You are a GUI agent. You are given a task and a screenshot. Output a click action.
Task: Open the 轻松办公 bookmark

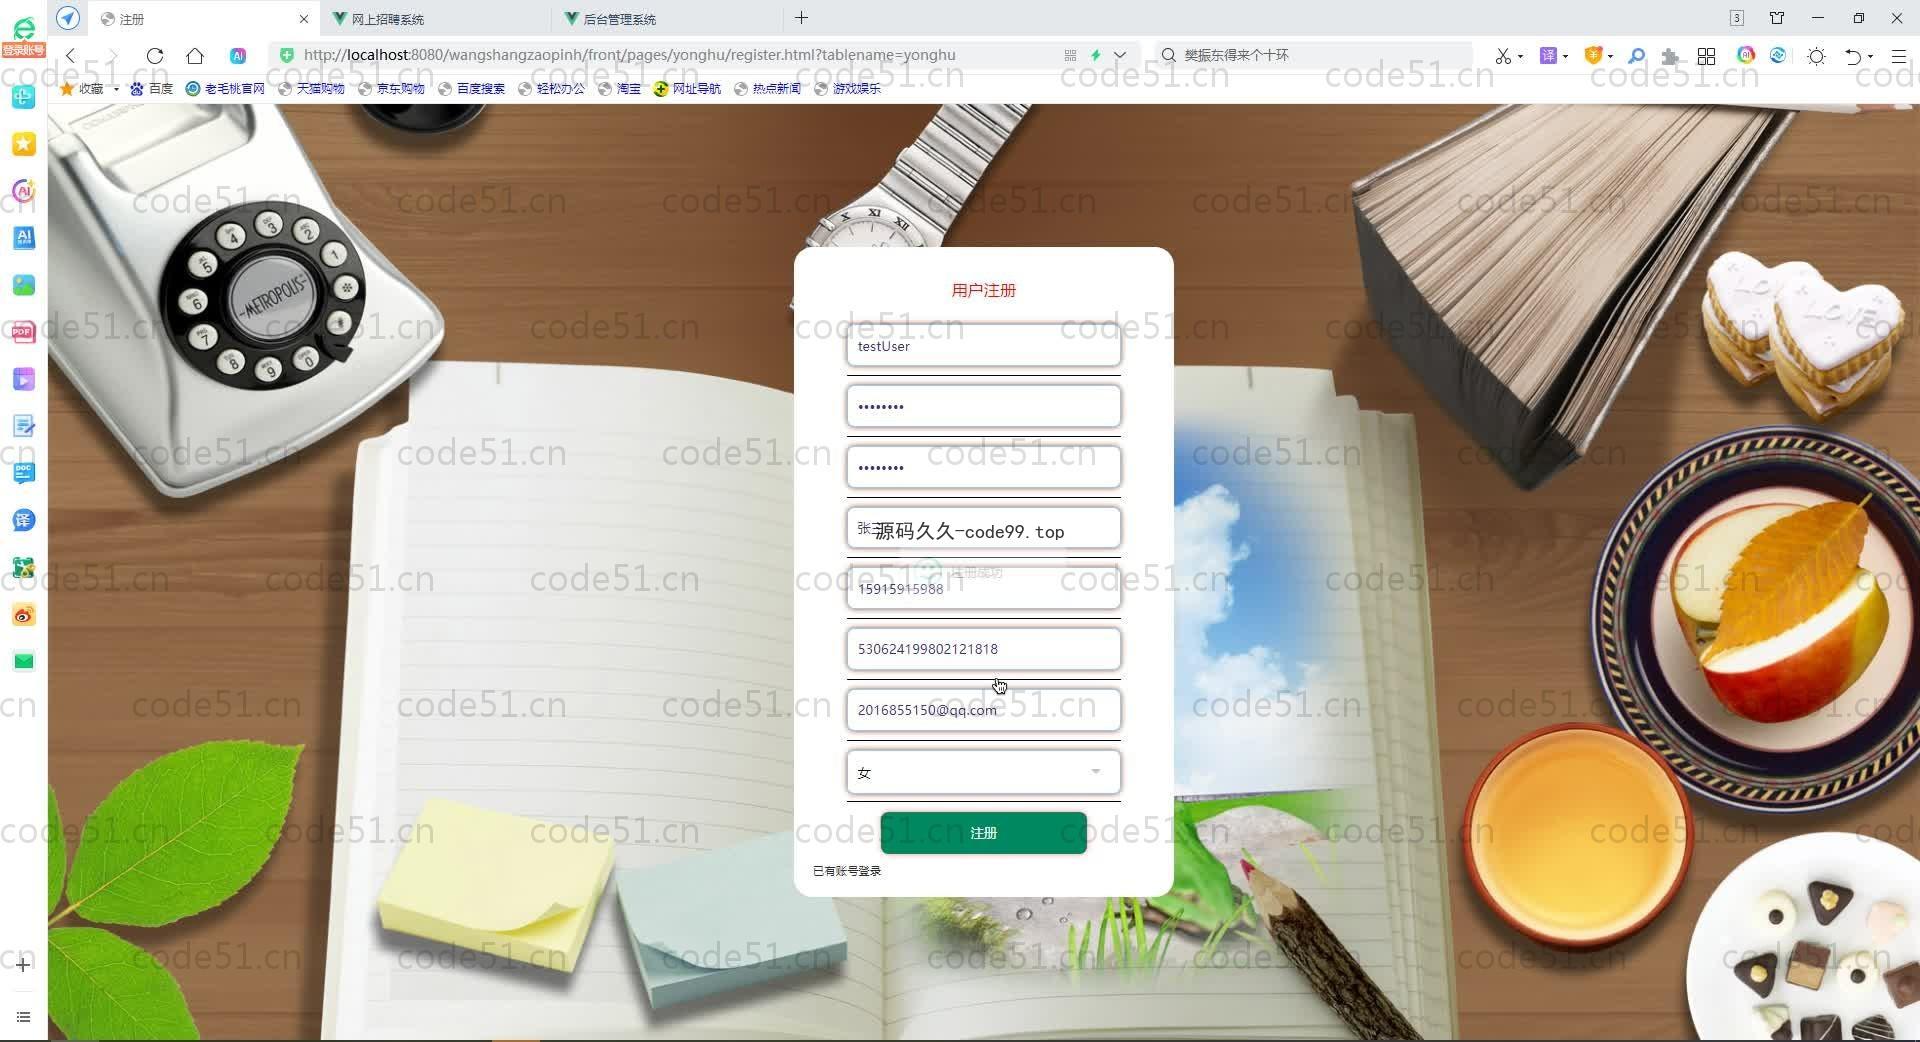pos(551,89)
